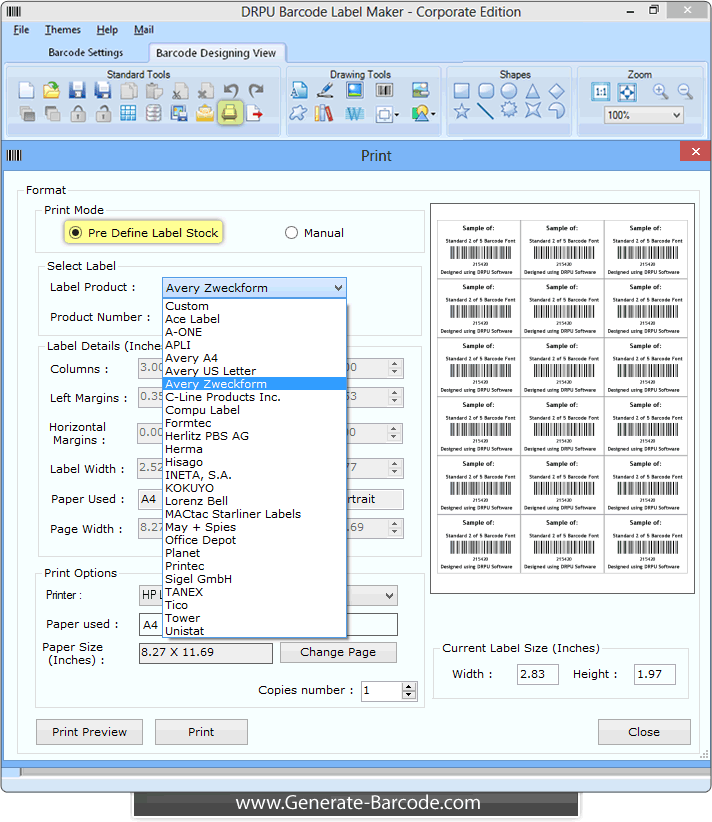This screenshot has width=712, height=822.
Task: Select the Manual print mode option
Action: point(291,233)
